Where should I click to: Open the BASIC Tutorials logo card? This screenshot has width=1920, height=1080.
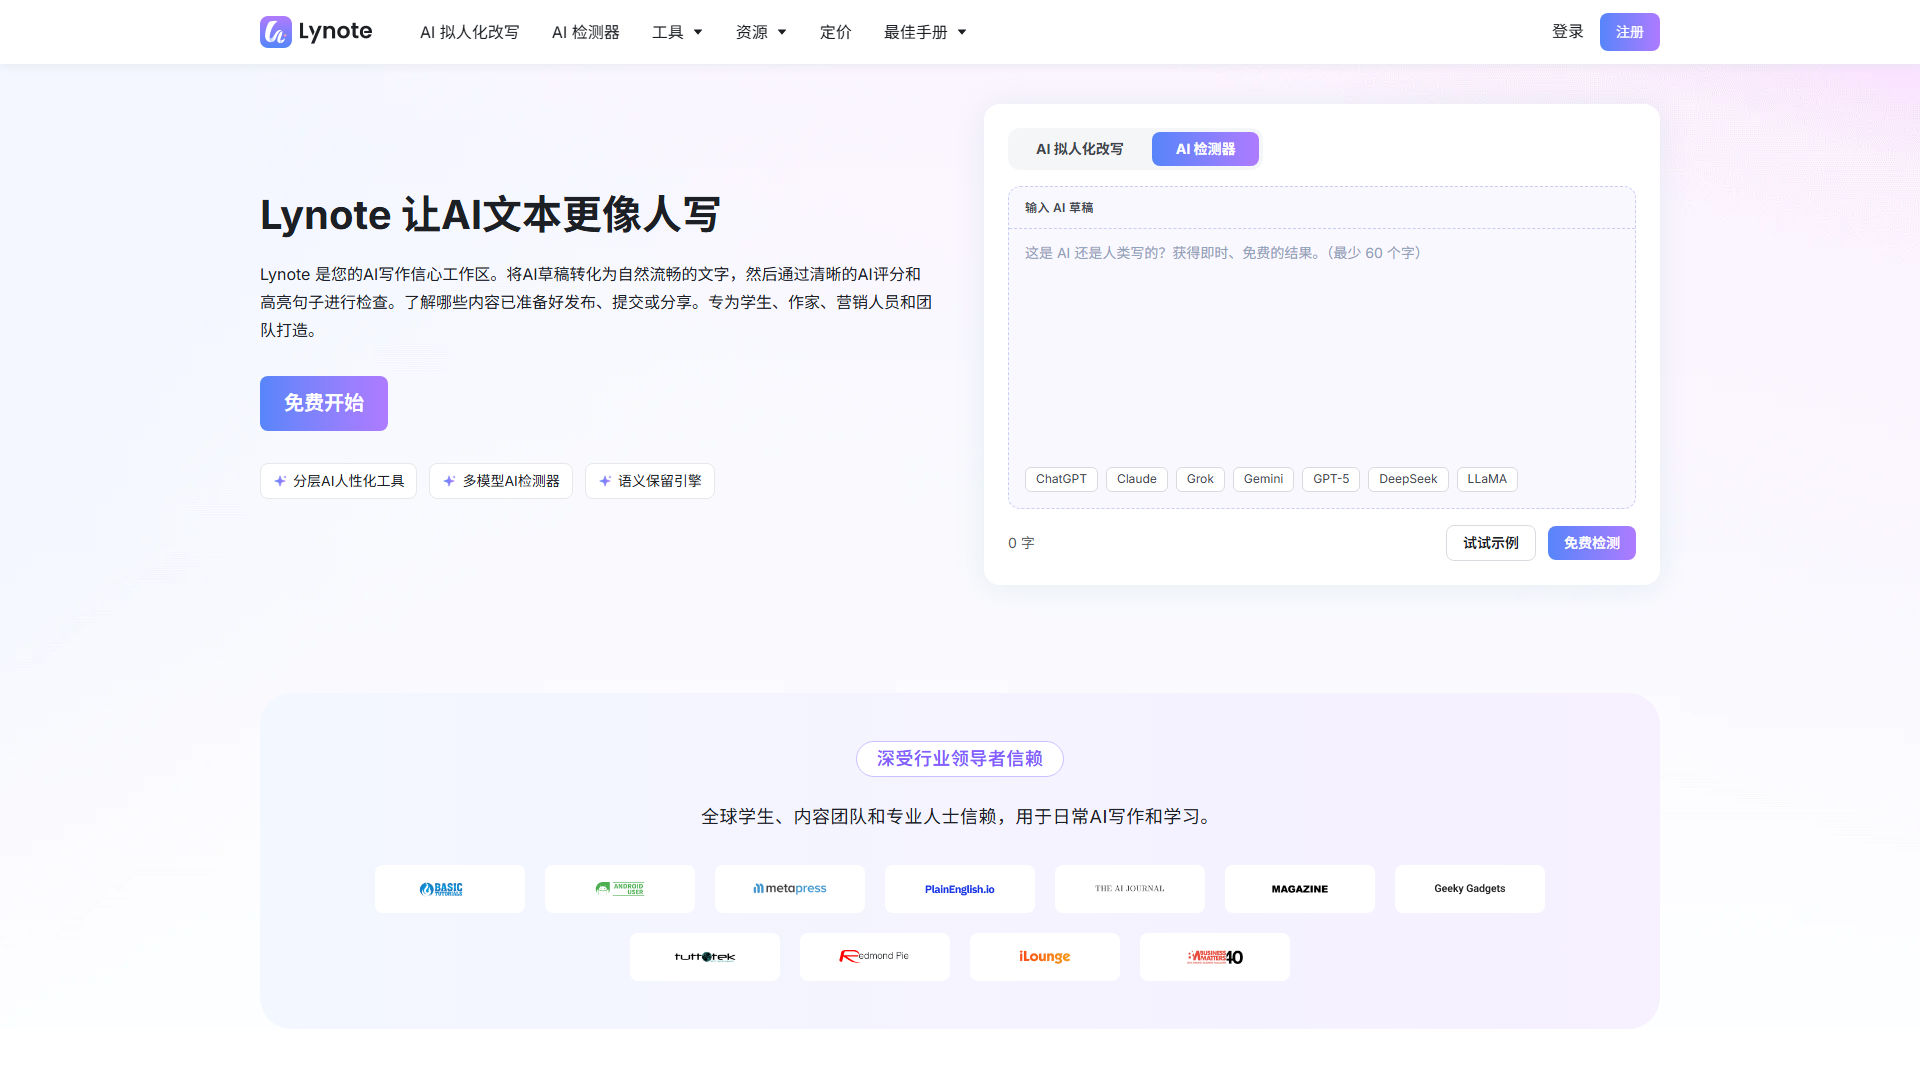450,889
